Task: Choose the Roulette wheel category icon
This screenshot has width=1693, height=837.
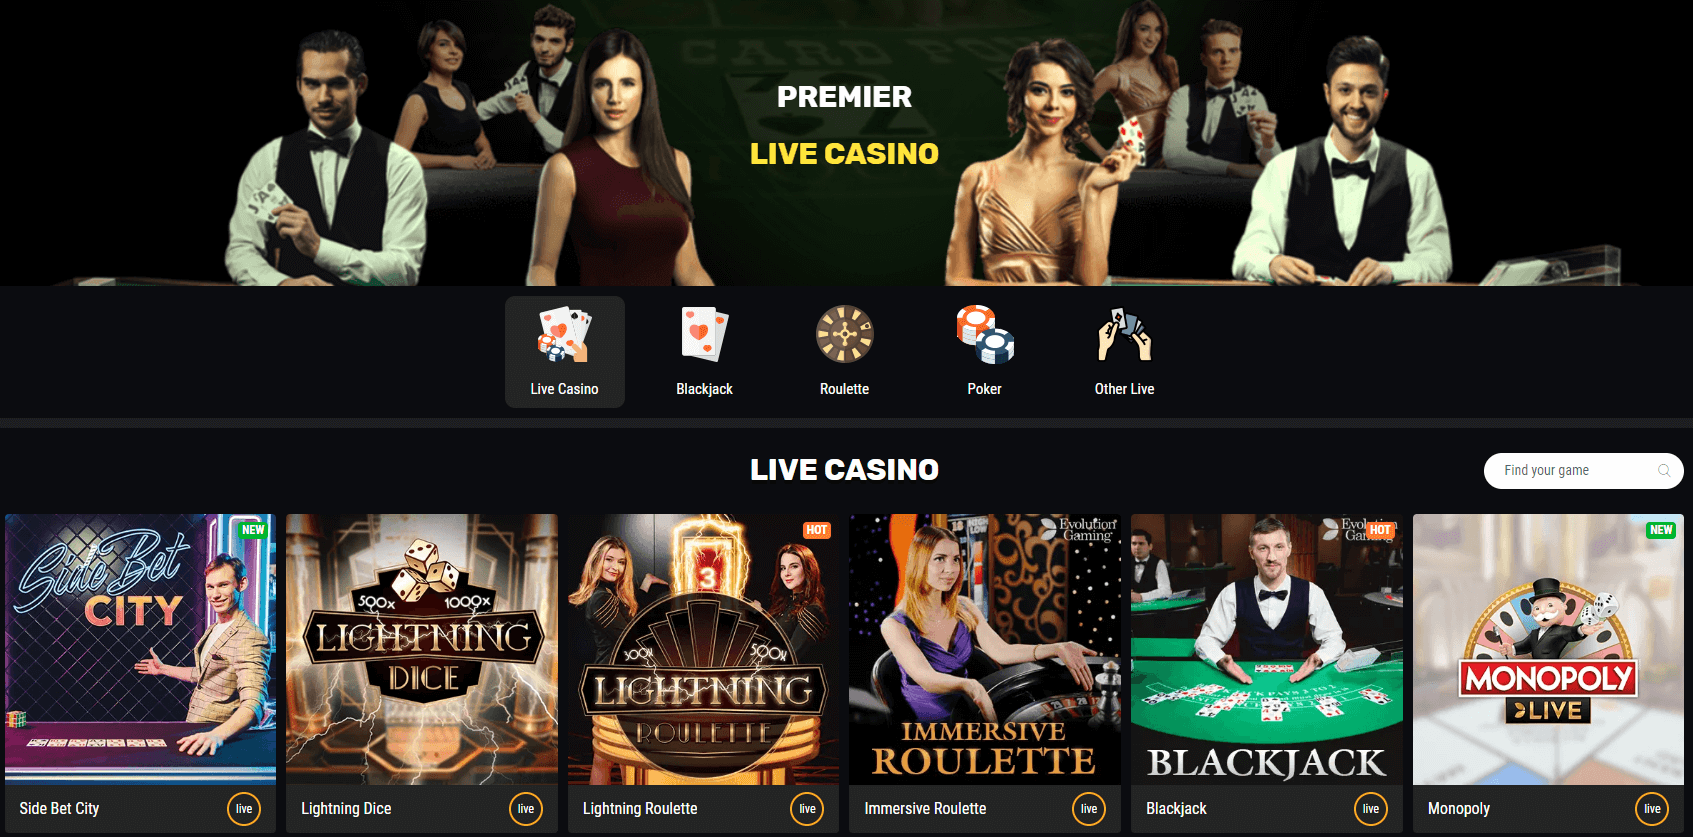Action: (844, 334)
